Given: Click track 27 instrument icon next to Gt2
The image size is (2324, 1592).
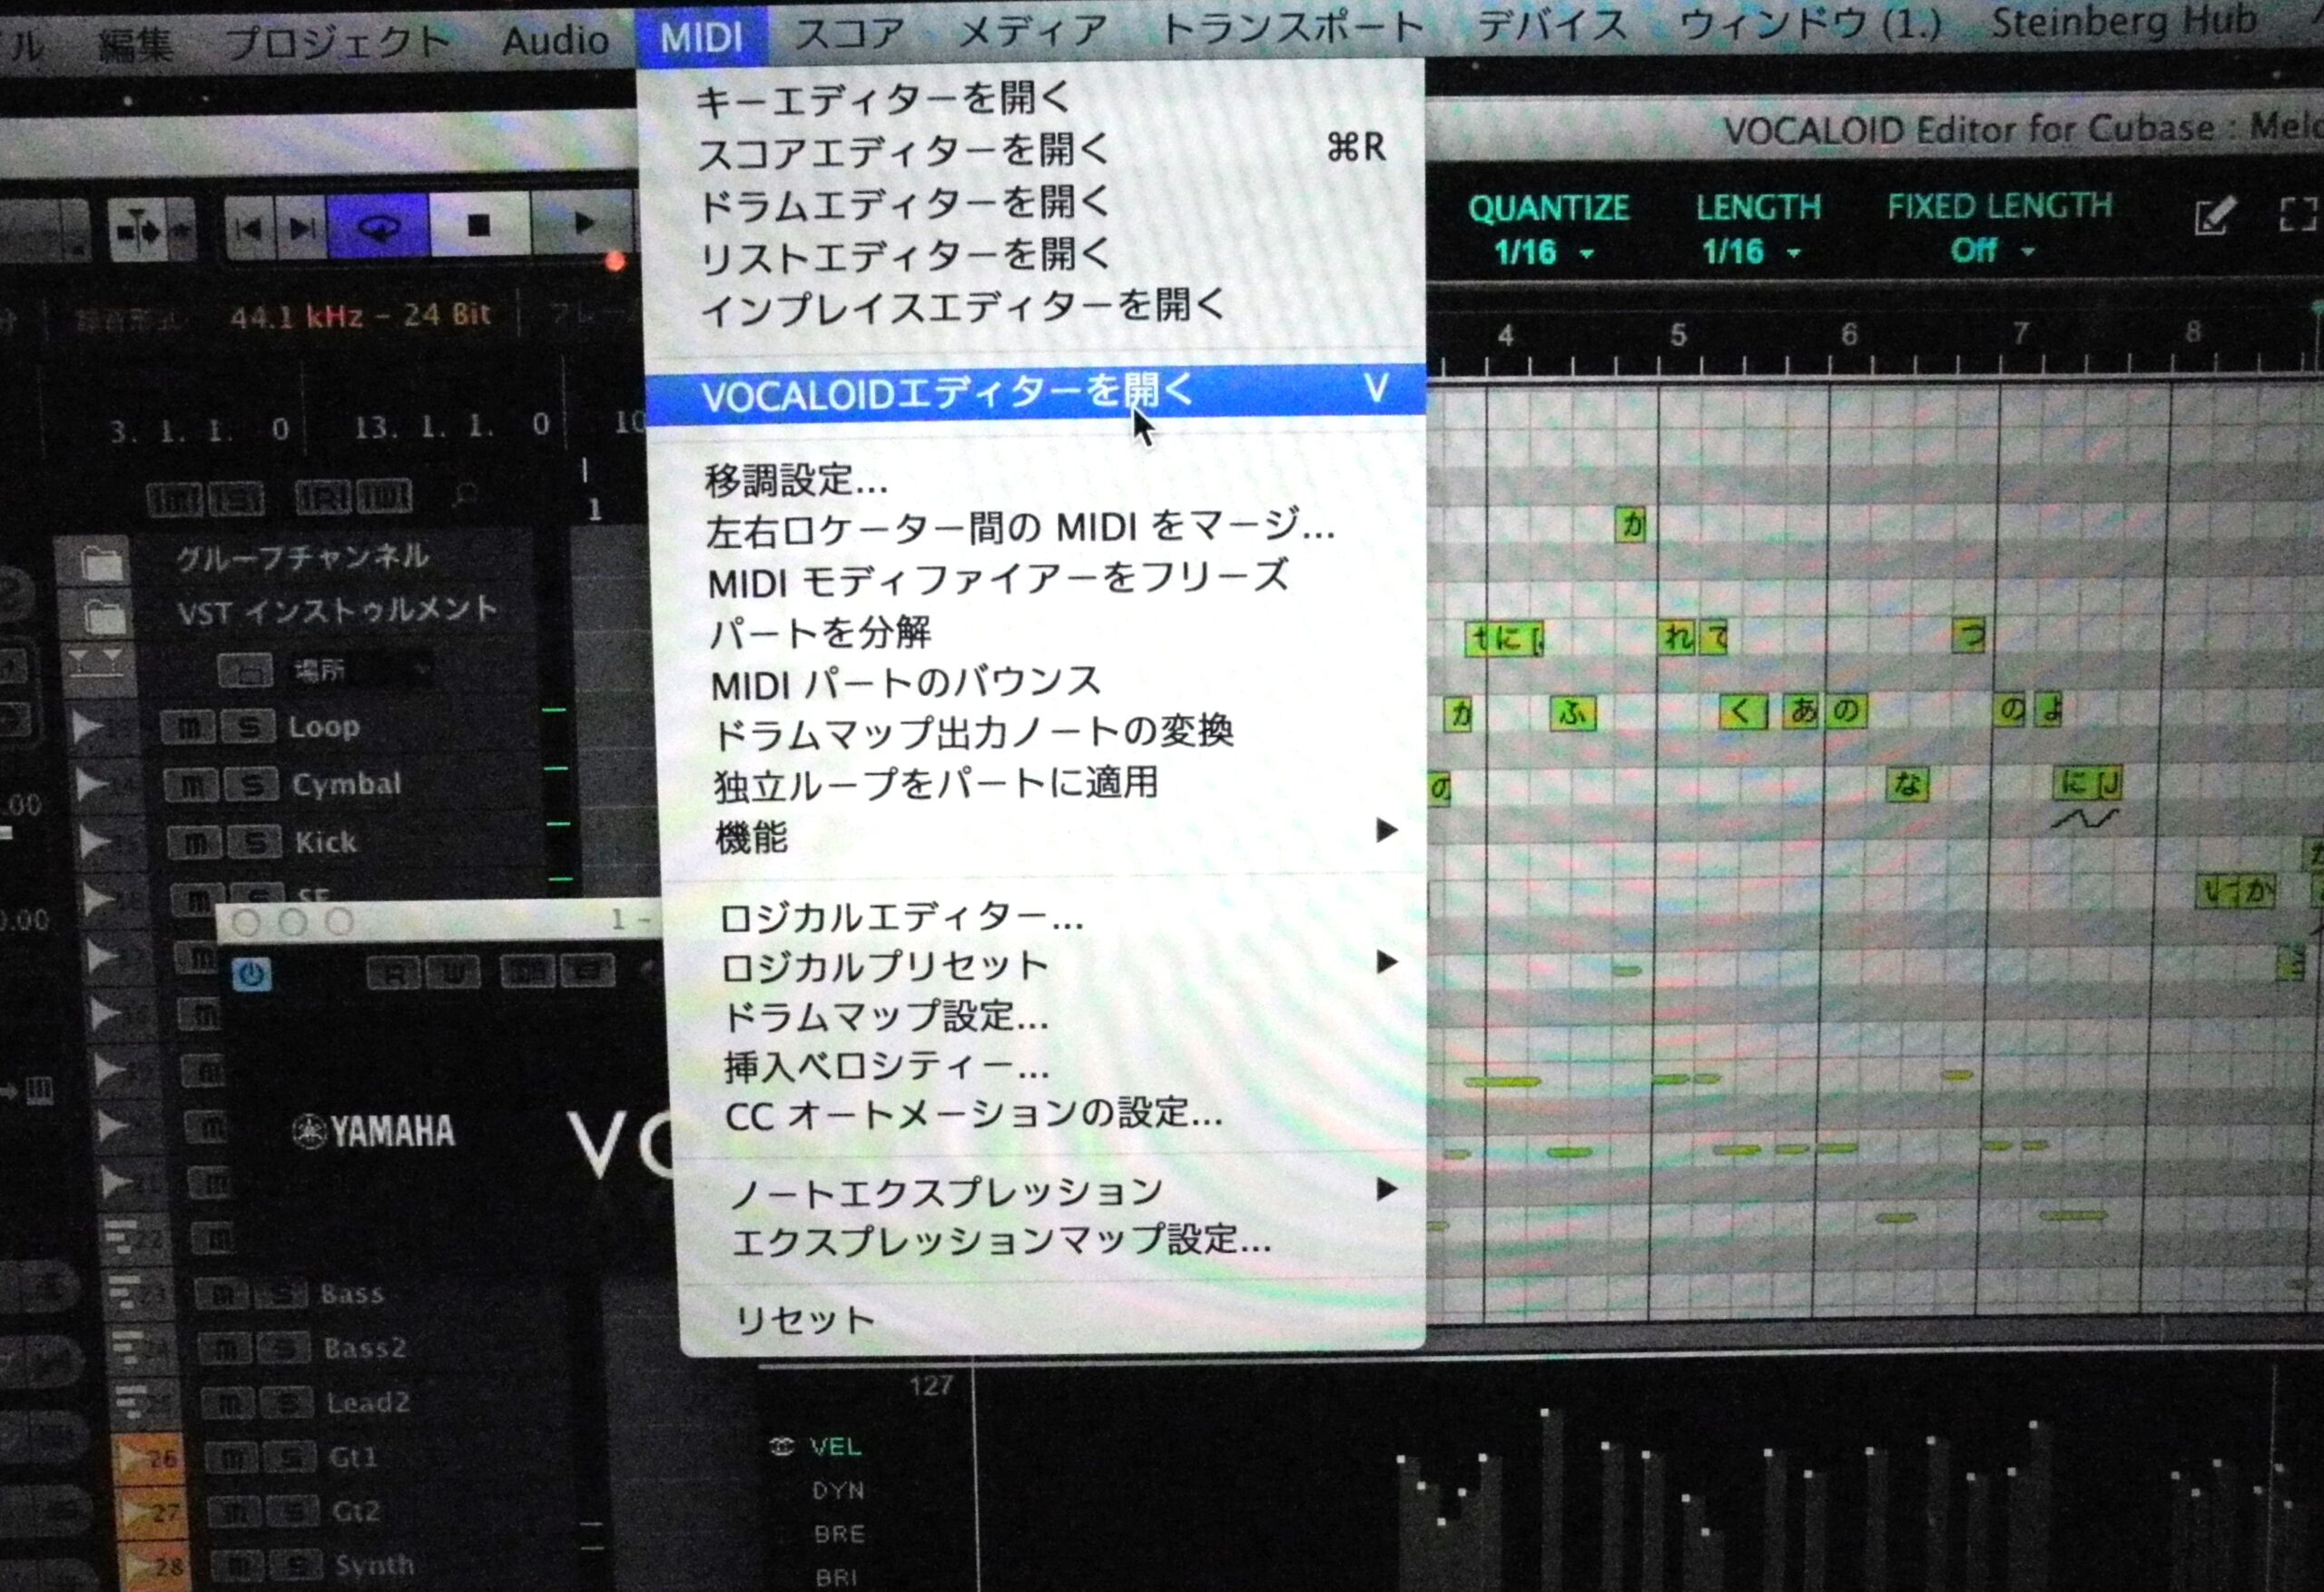Looking at the screenshot, I should [150, 1512].
